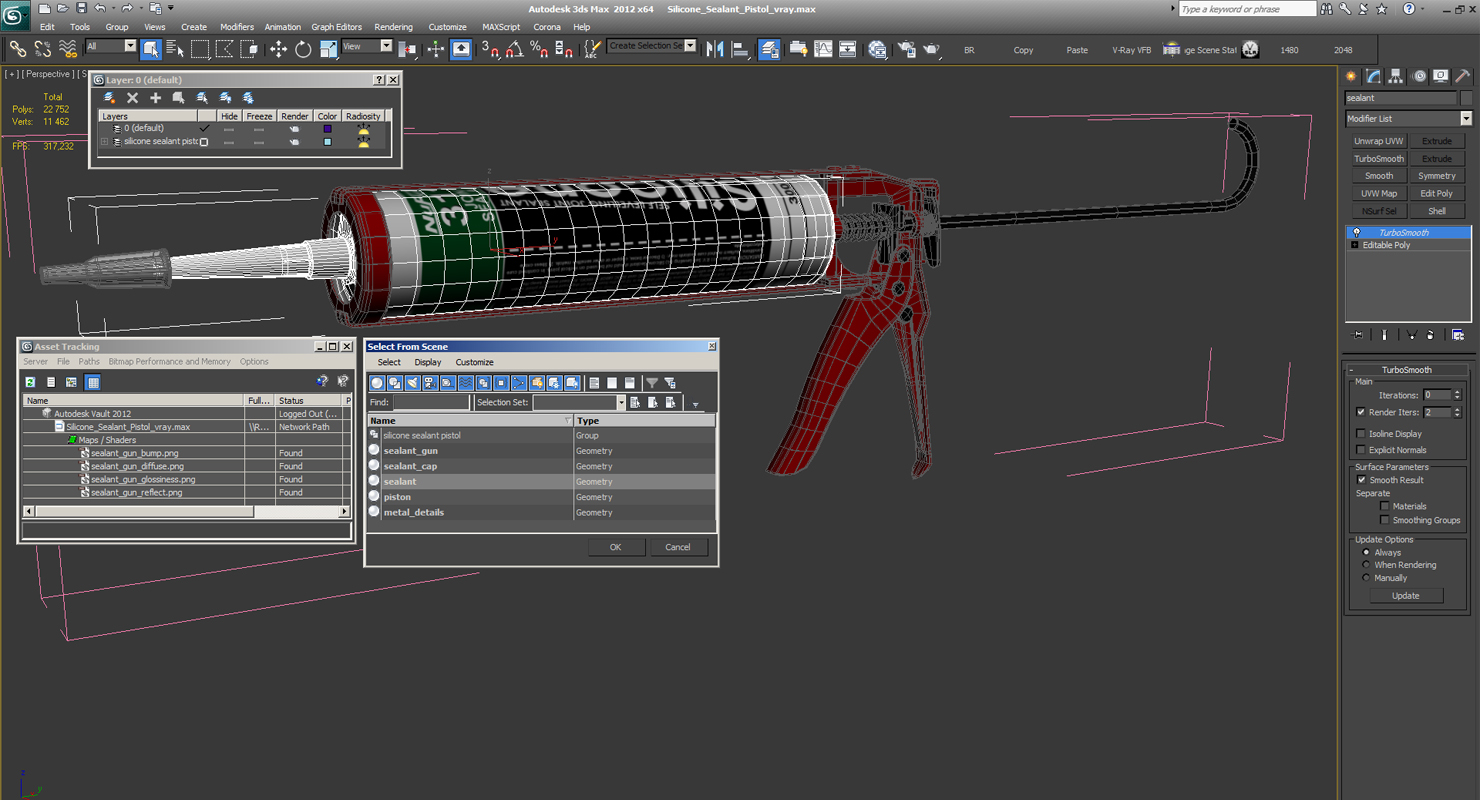Image resolution: width=1480 pixels, height=800 pixels.
Task: Open Paths menu in Asset Tracking
Action: (x=89, y=362)
